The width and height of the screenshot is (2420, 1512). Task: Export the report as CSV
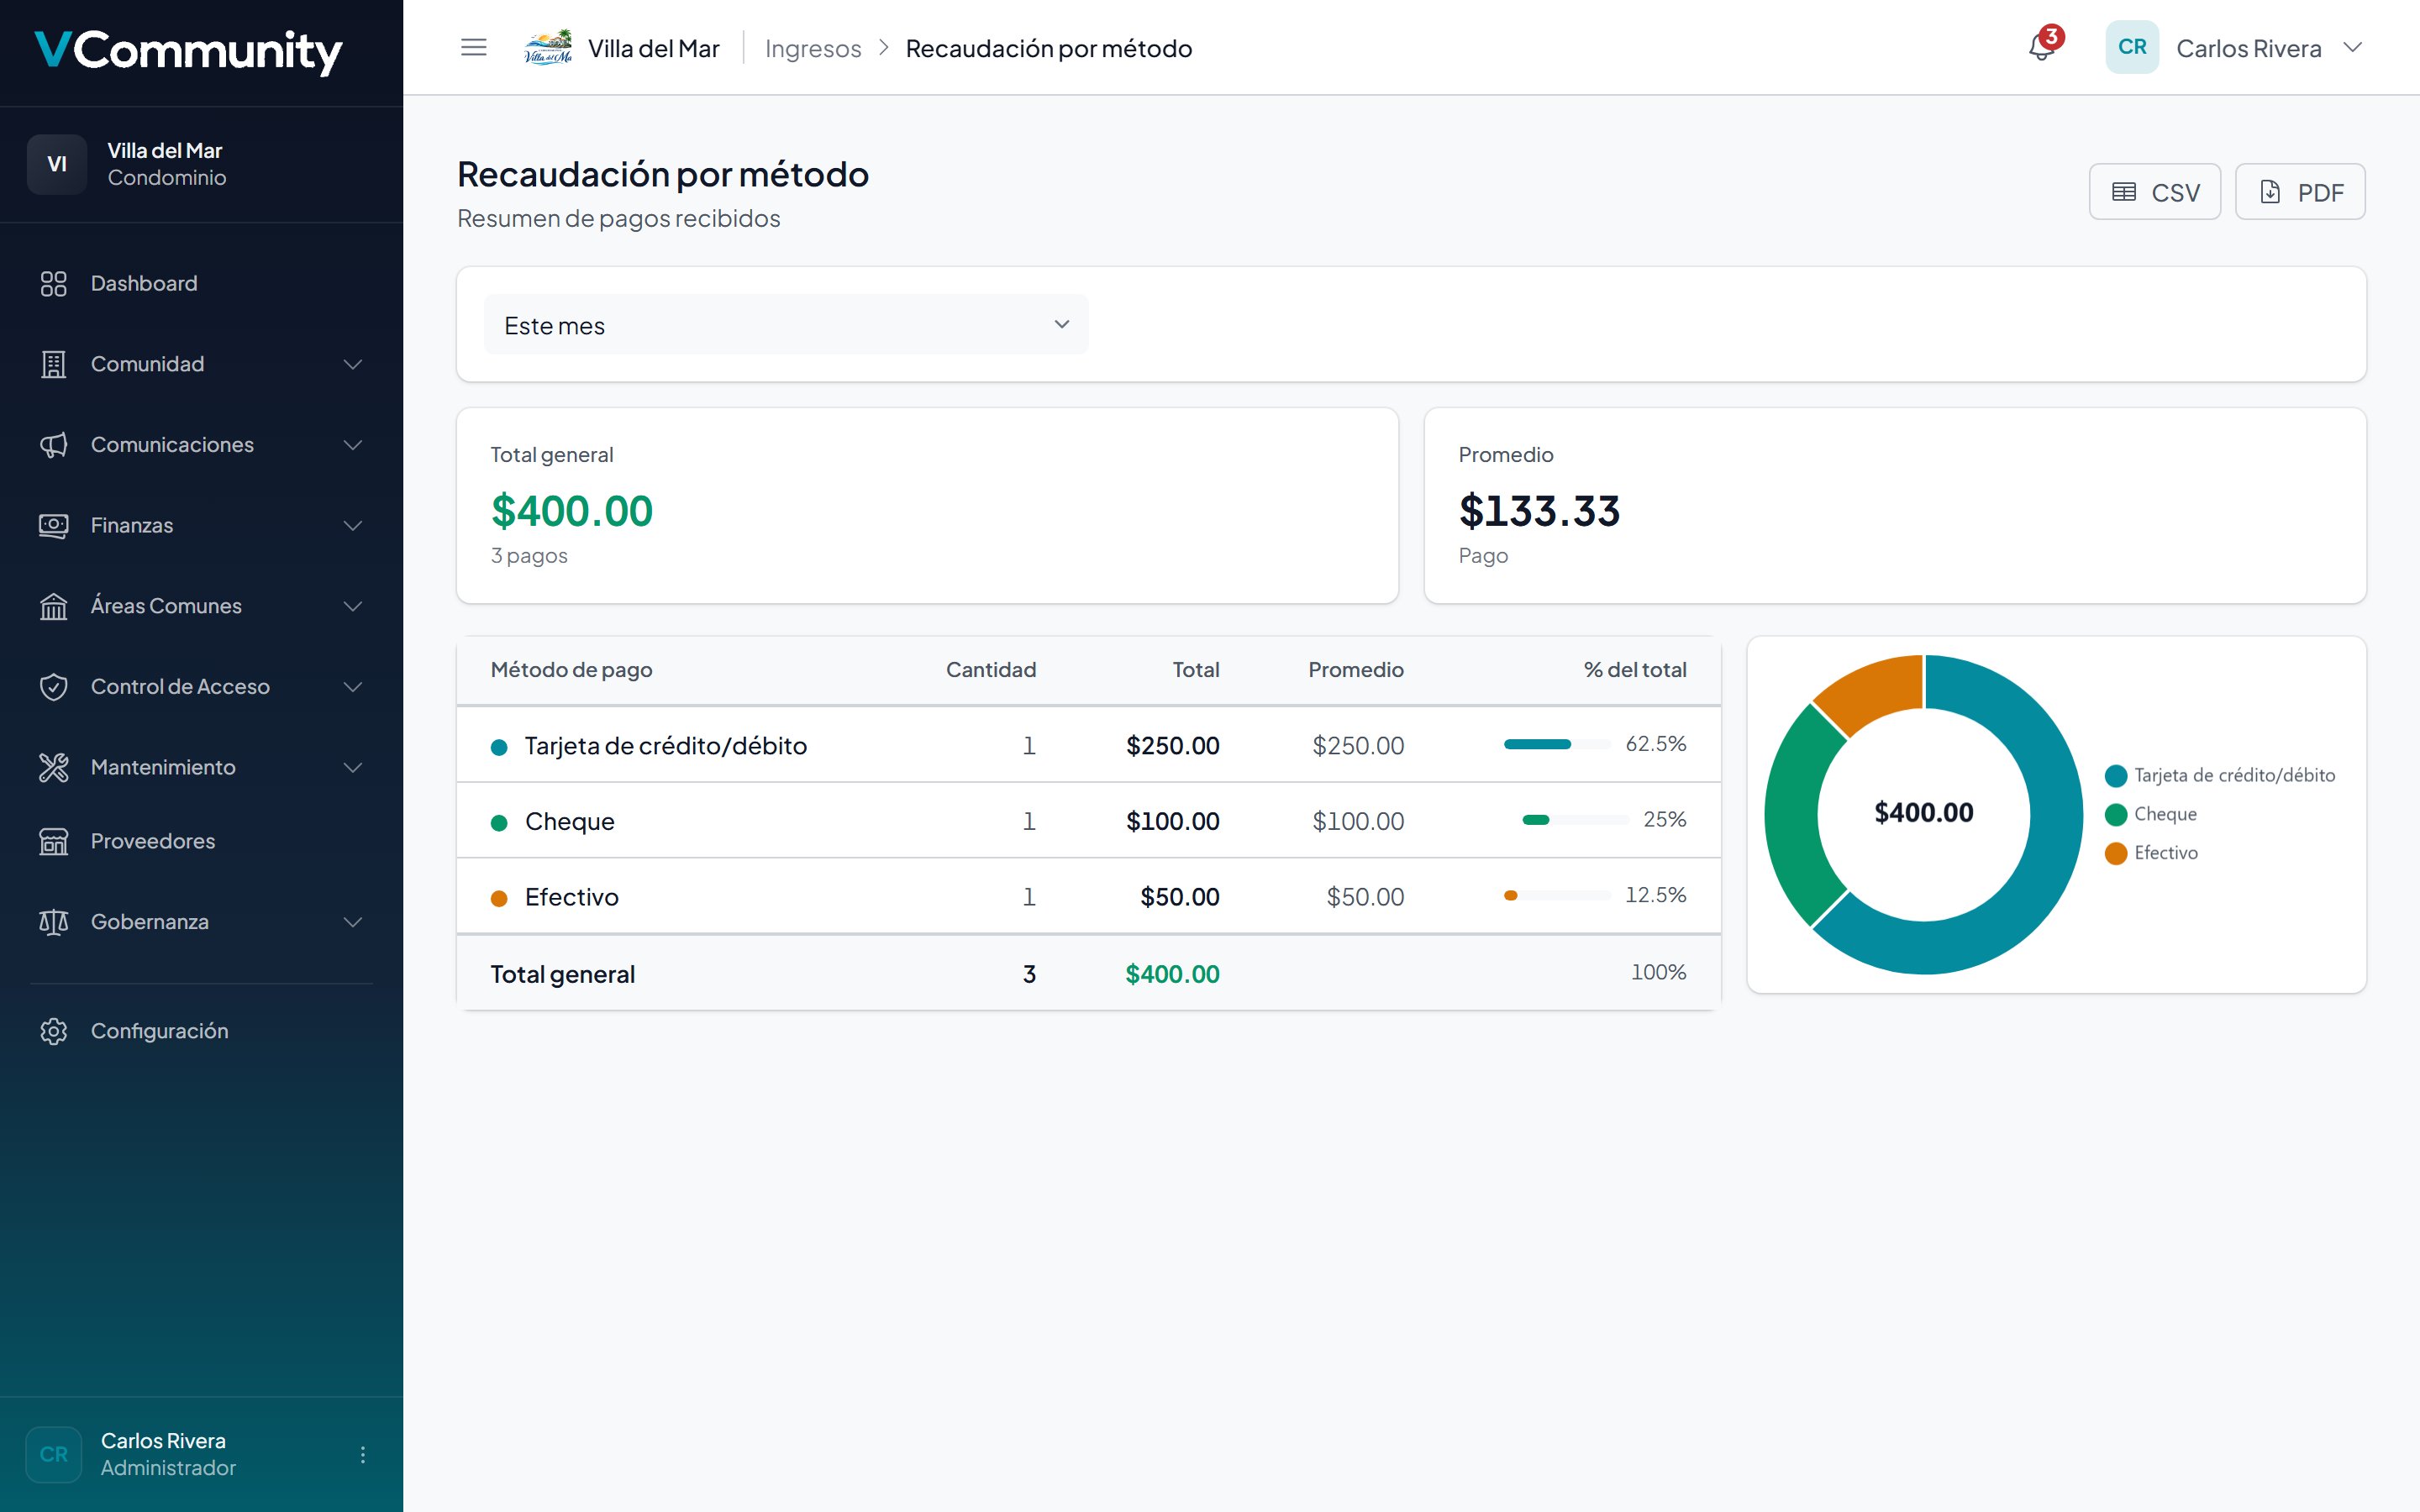[x=2155, y=192]
